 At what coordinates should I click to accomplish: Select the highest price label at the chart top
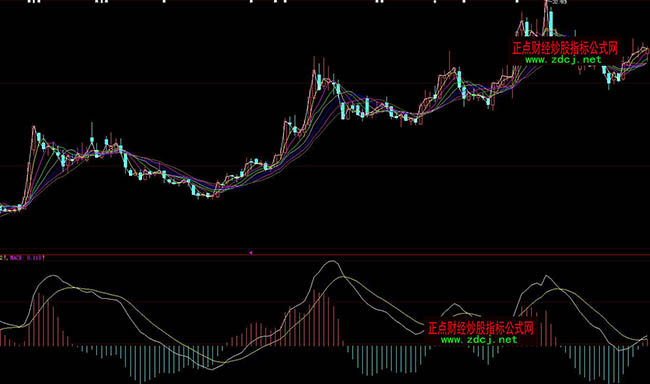[559, 2]
